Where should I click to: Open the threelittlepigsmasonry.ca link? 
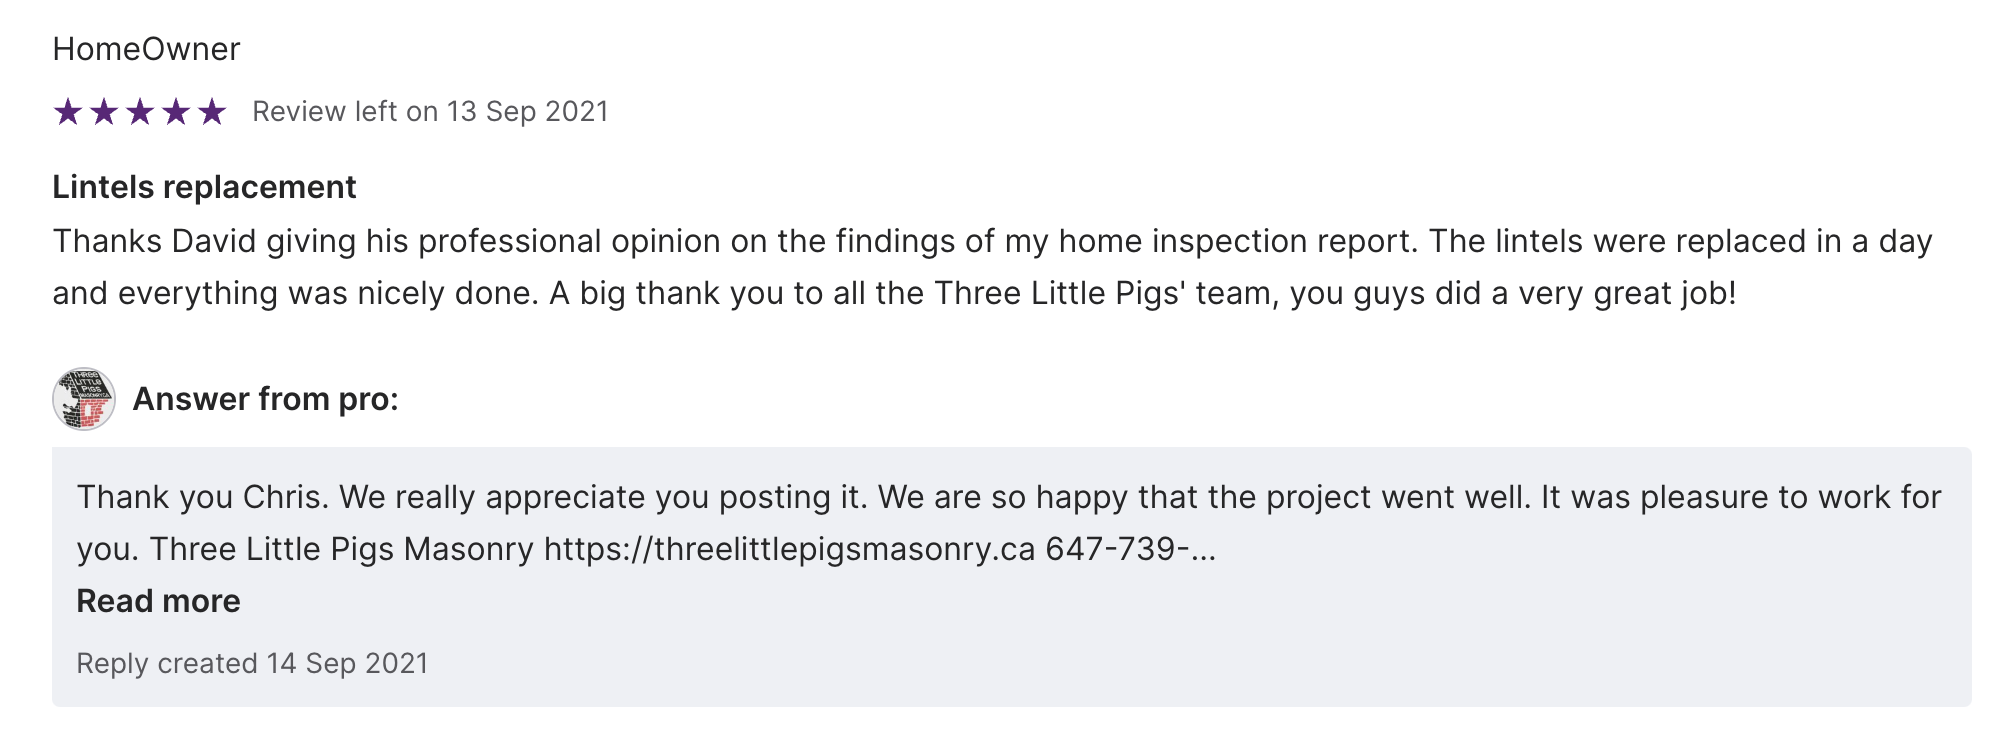click(x=789, y=549)
